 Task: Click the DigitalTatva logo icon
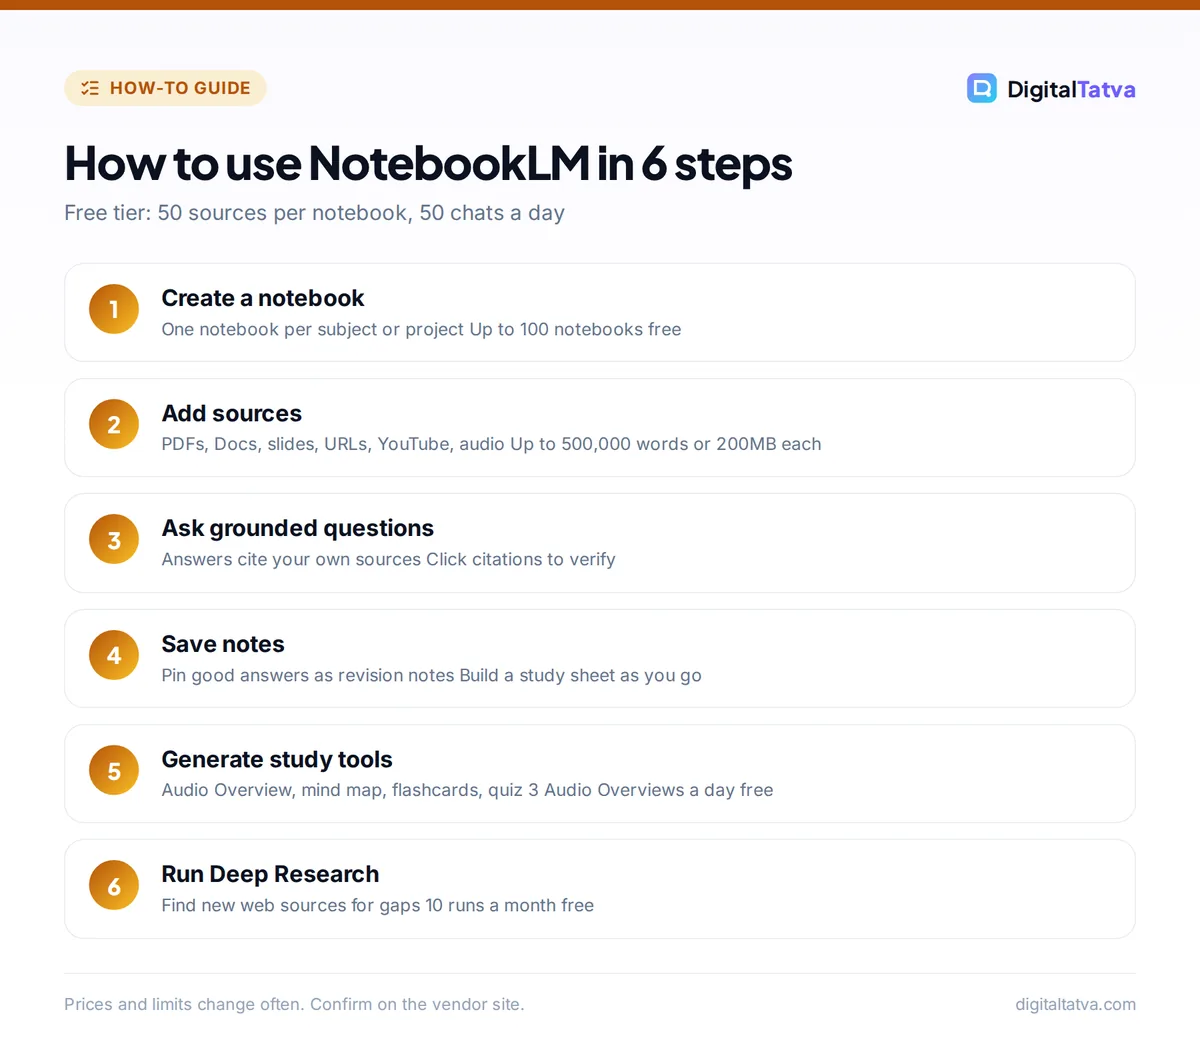[x=981, y=88]
